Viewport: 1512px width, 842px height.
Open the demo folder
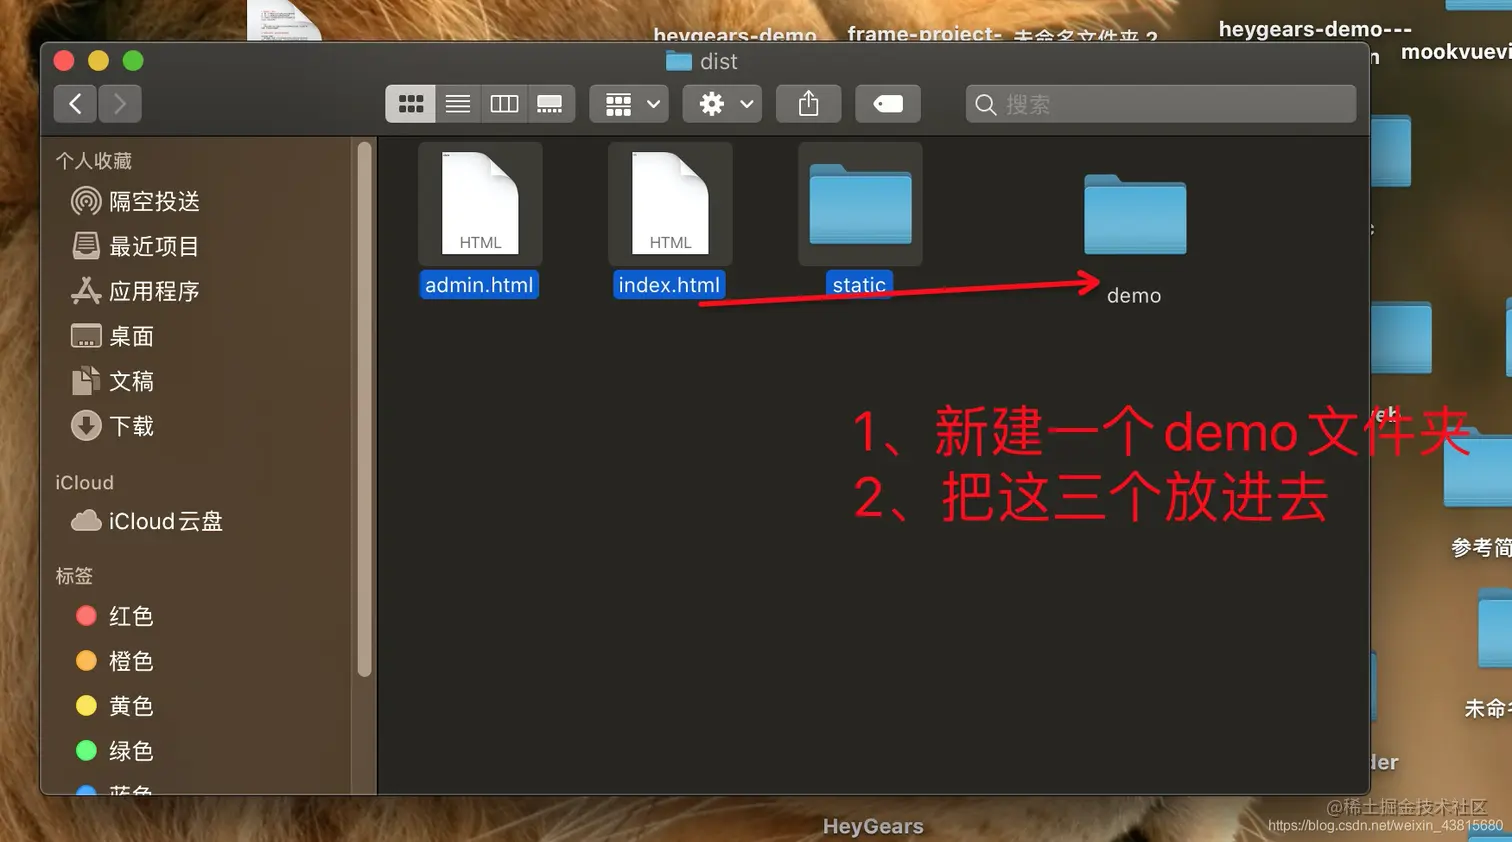1134,215
